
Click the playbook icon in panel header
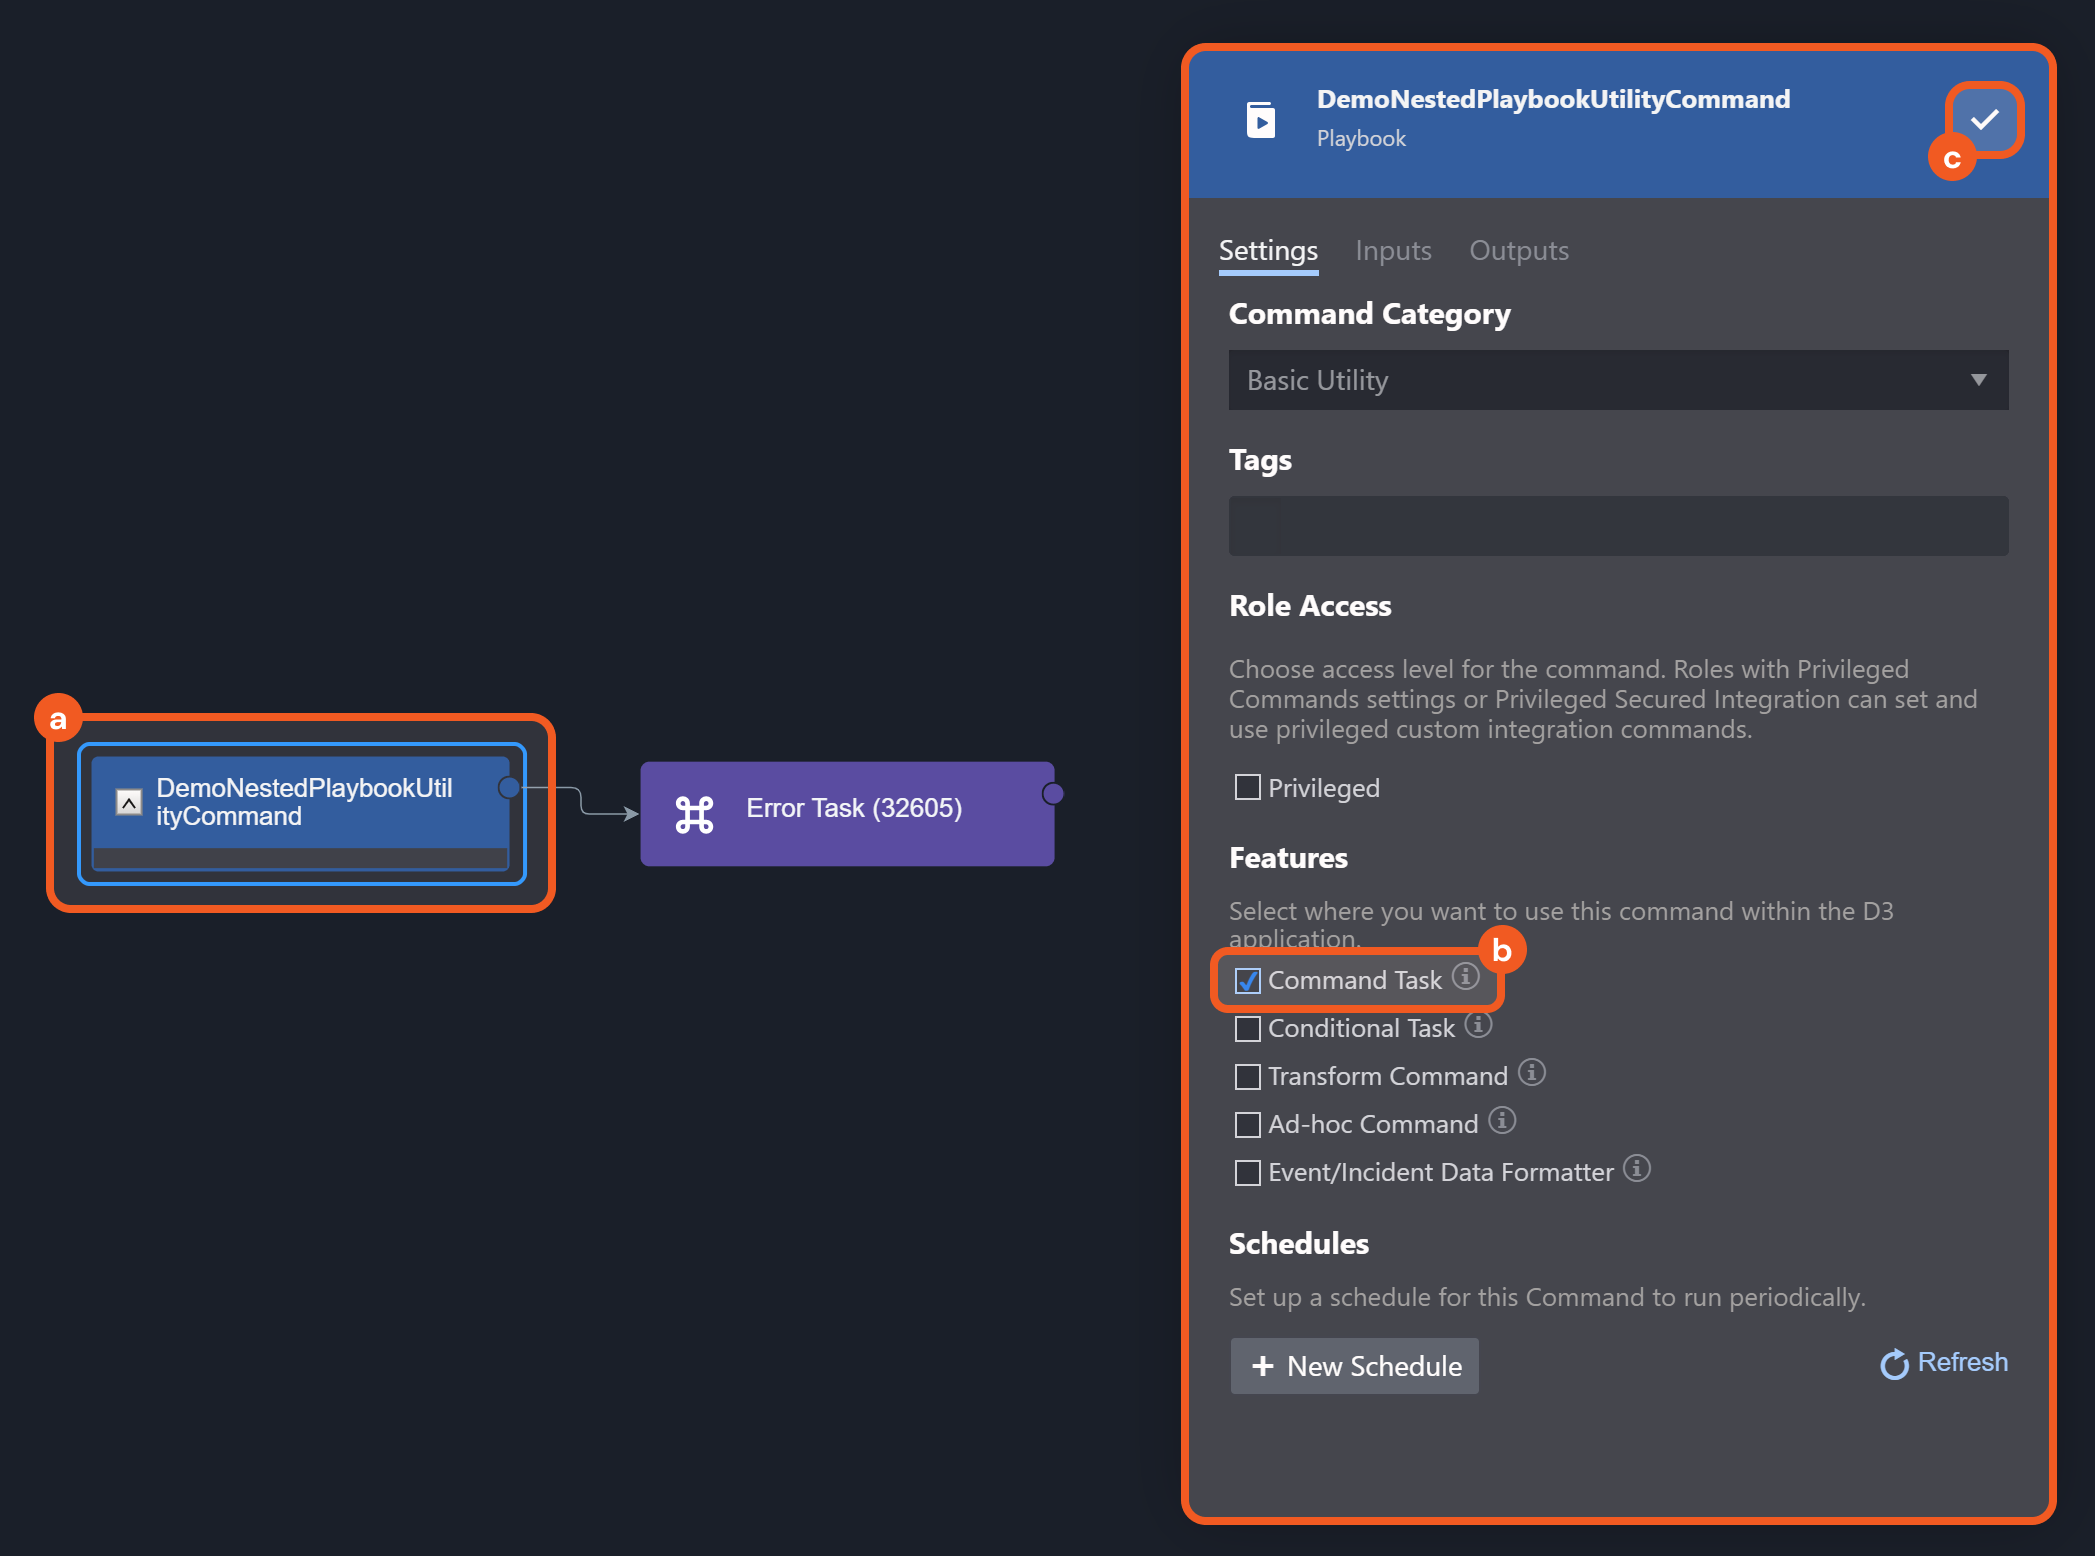pos(1260,120)
